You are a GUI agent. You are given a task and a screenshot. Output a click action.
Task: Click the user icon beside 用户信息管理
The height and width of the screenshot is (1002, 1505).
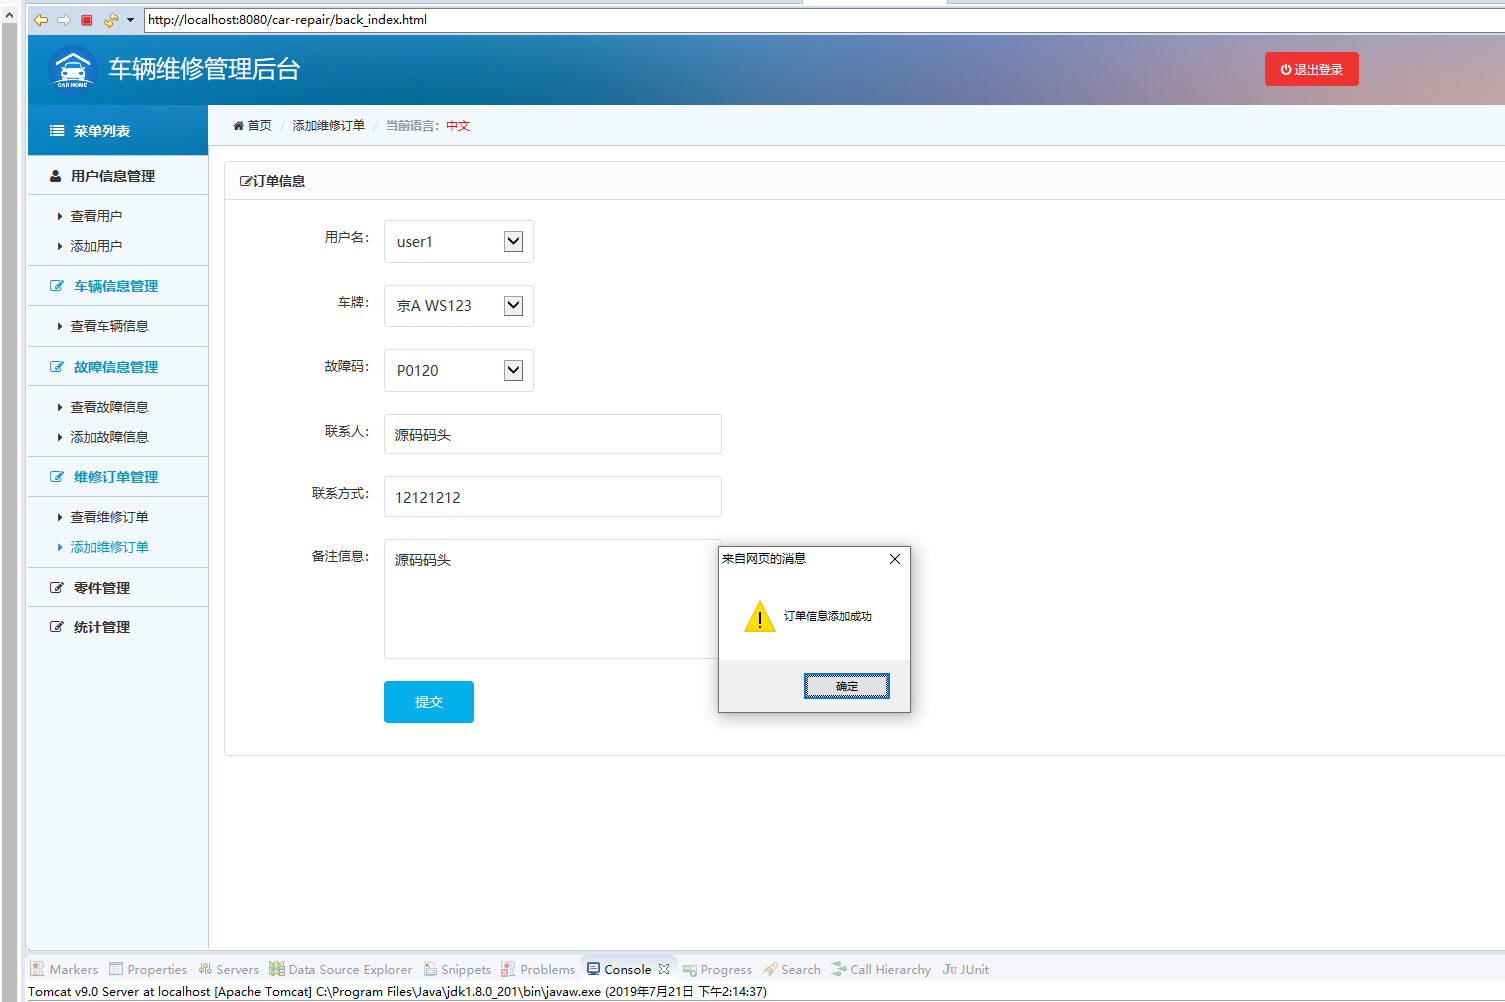pos(56,176)
